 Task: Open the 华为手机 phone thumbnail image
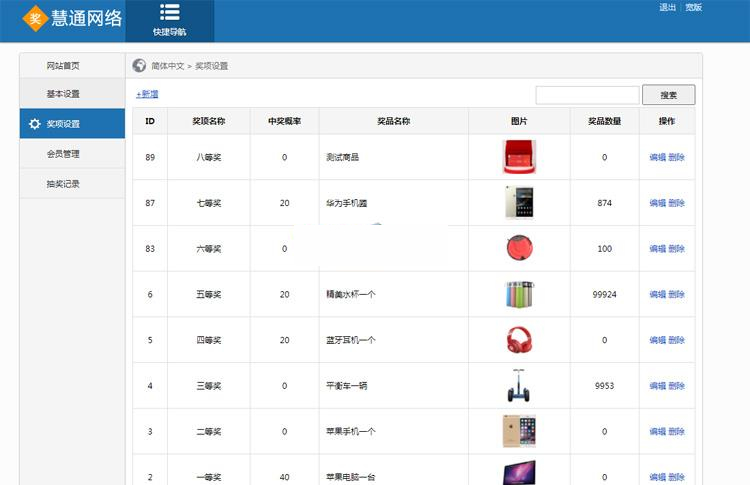pyautogui.click(x=519, y=203)
